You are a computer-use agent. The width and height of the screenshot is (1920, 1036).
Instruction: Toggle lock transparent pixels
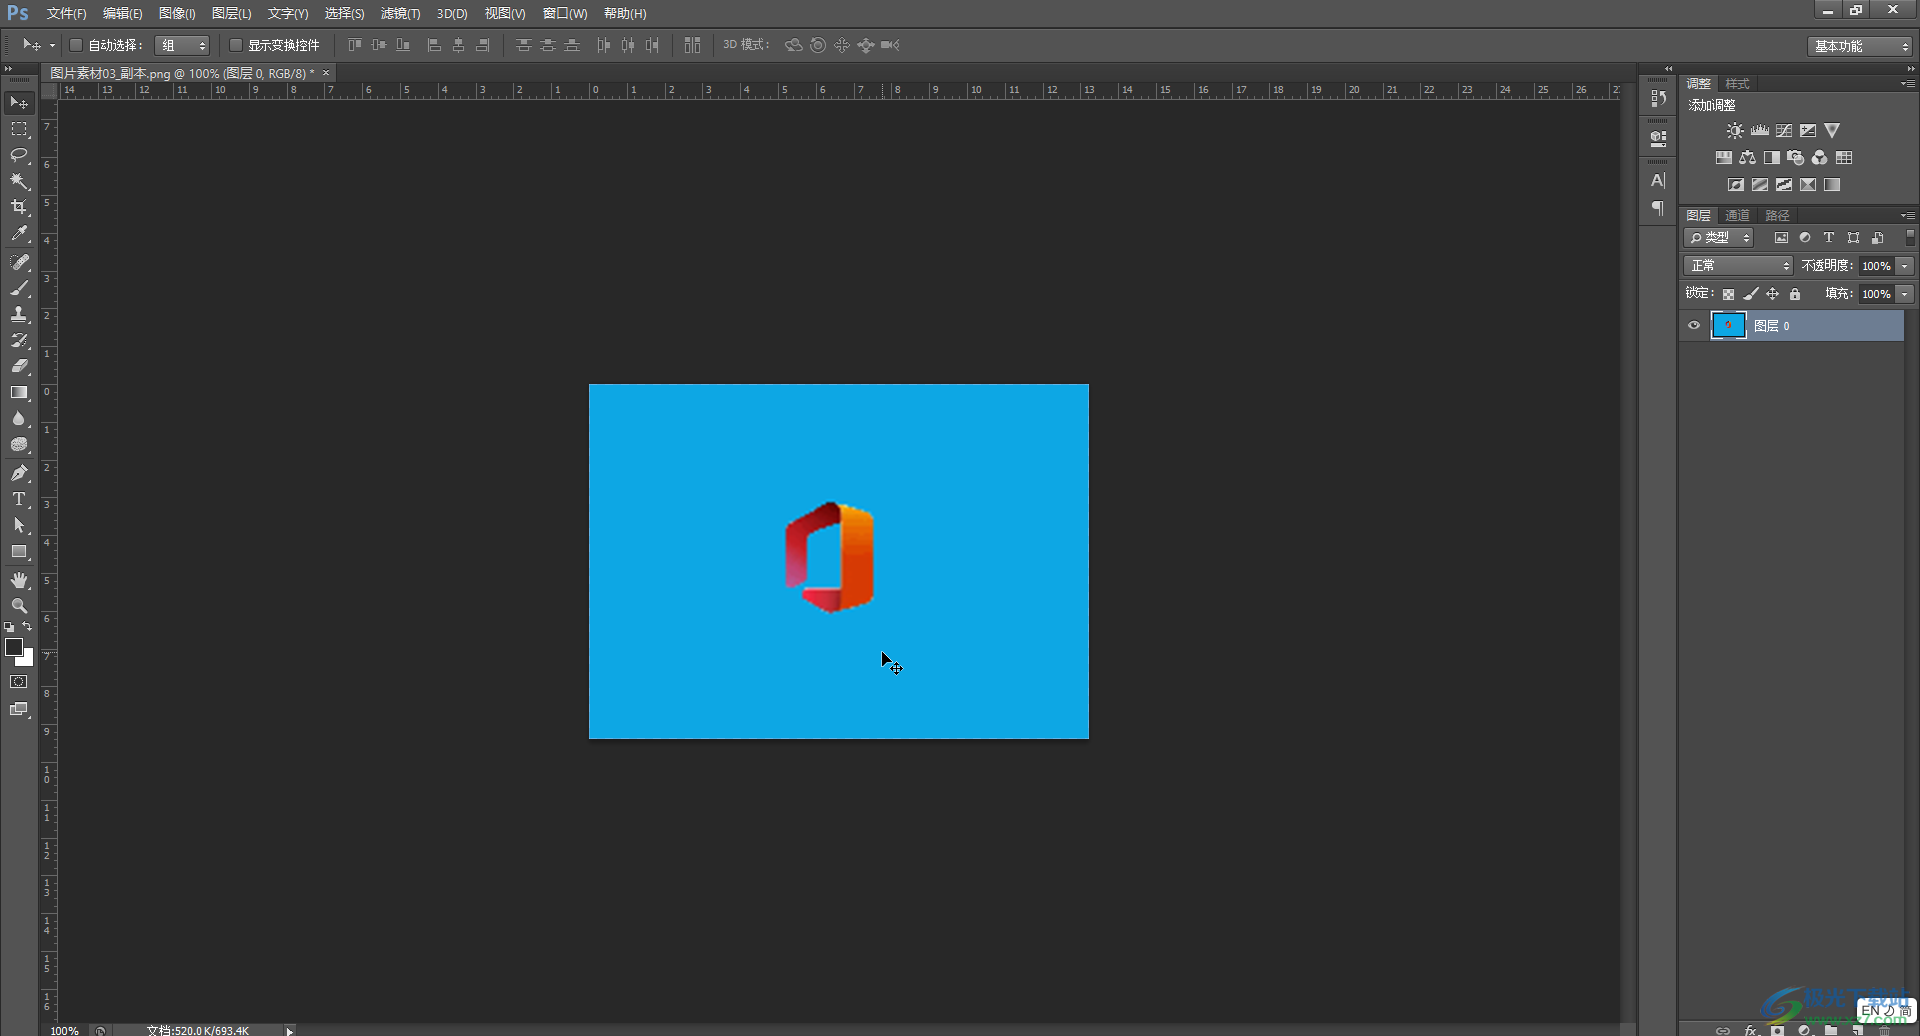pos(1728,294)
